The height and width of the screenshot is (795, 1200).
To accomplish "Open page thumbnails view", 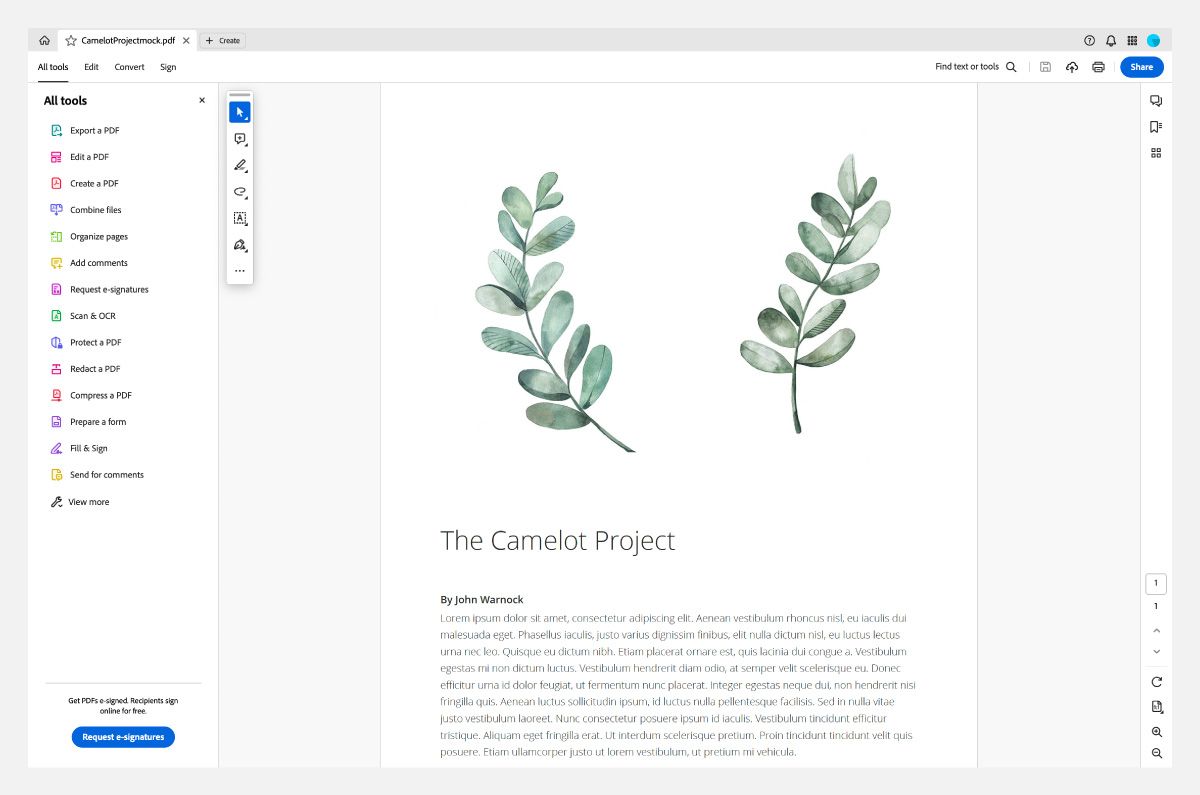I will tap(1156, 152).
